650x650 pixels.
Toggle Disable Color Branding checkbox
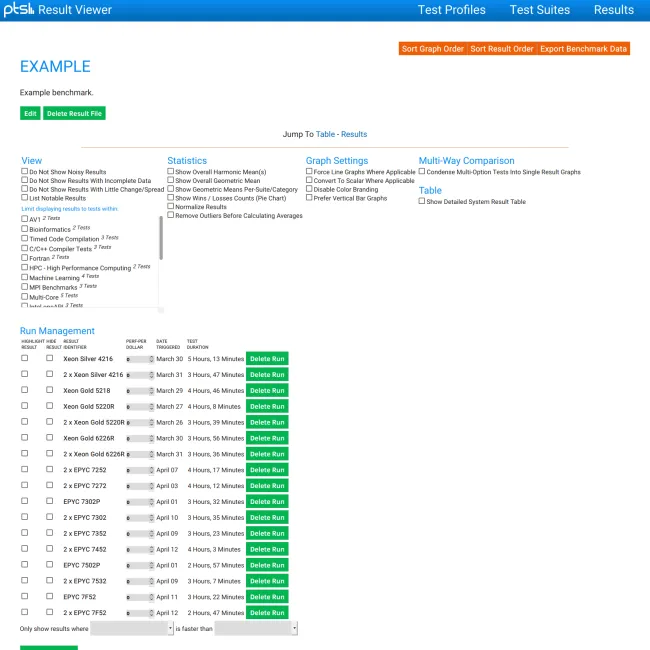coord(309,189)
